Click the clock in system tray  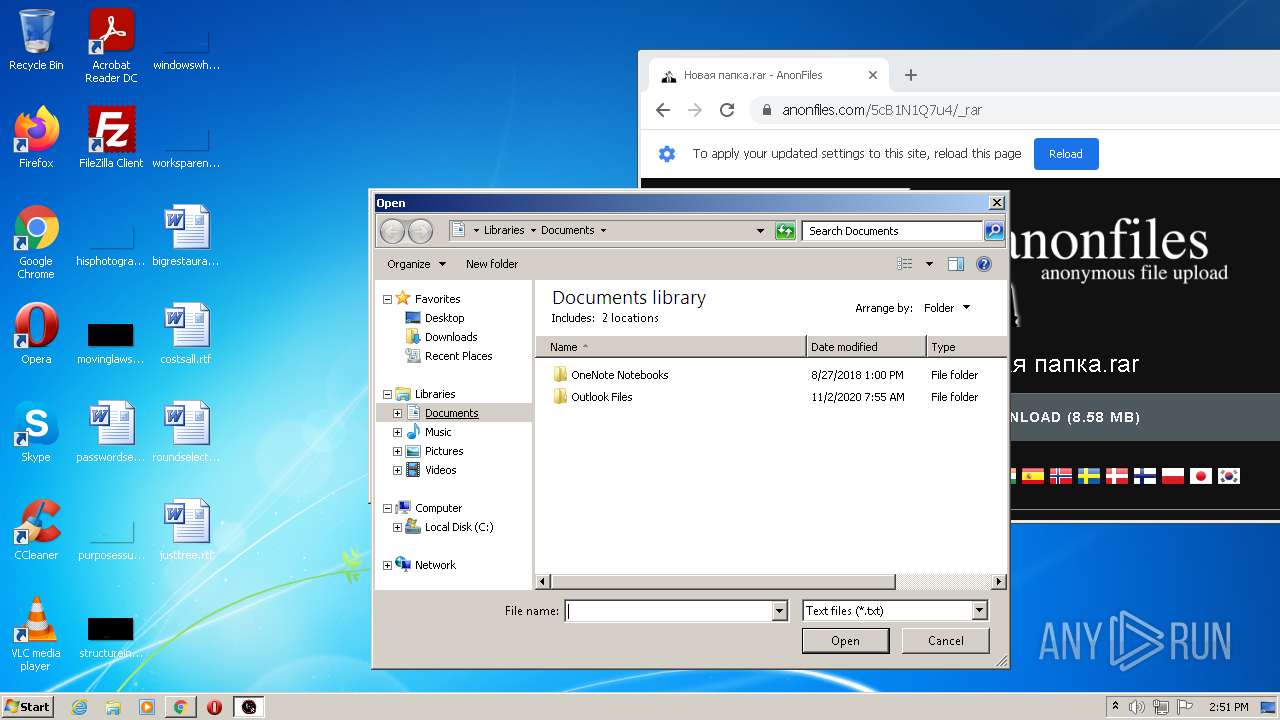tap(1228, 707)
